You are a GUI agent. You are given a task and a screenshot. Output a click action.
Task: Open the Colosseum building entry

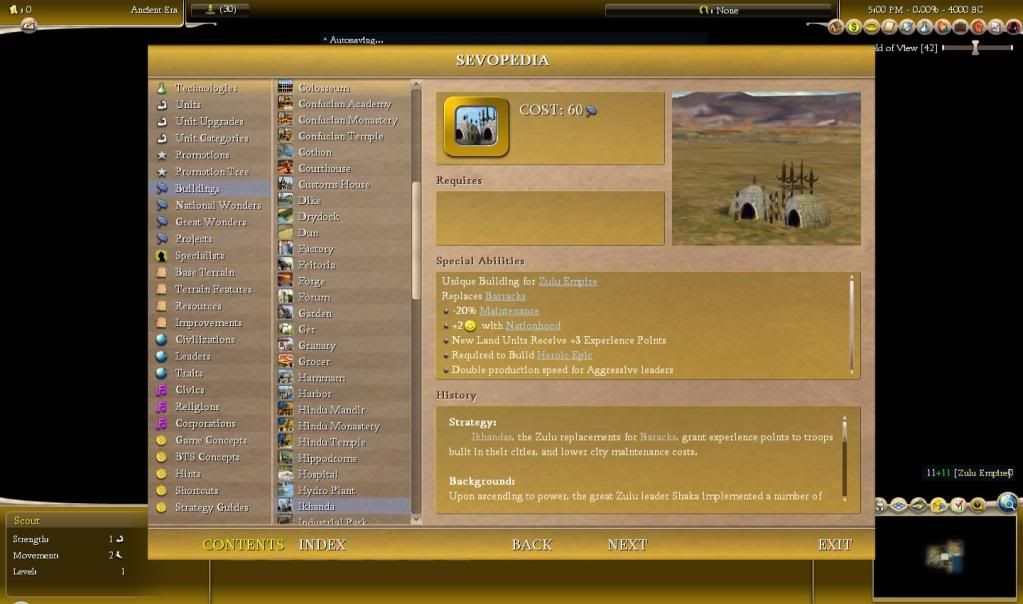tap(324, 87)
